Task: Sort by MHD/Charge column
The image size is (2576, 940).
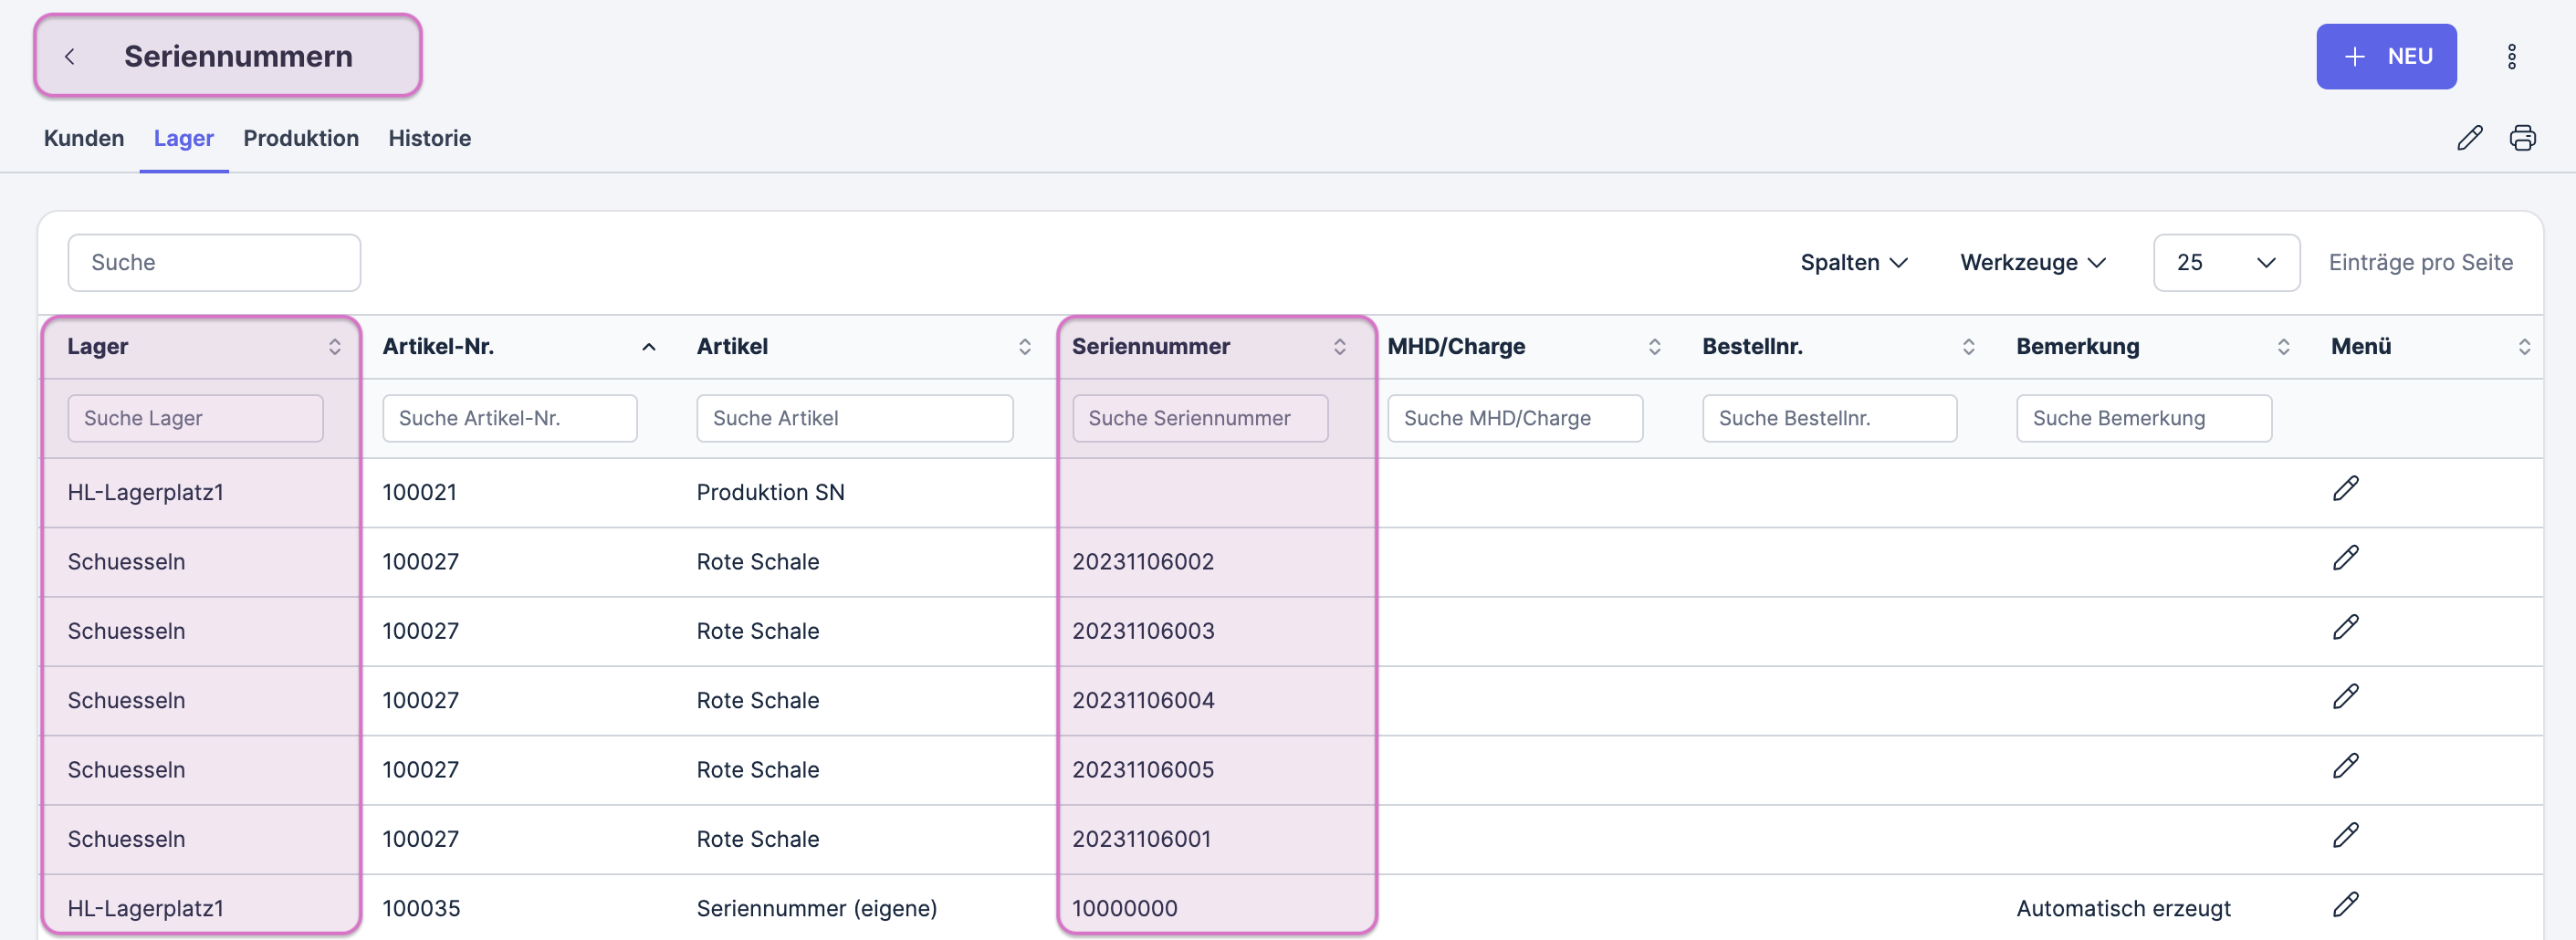Action: 1654,347
